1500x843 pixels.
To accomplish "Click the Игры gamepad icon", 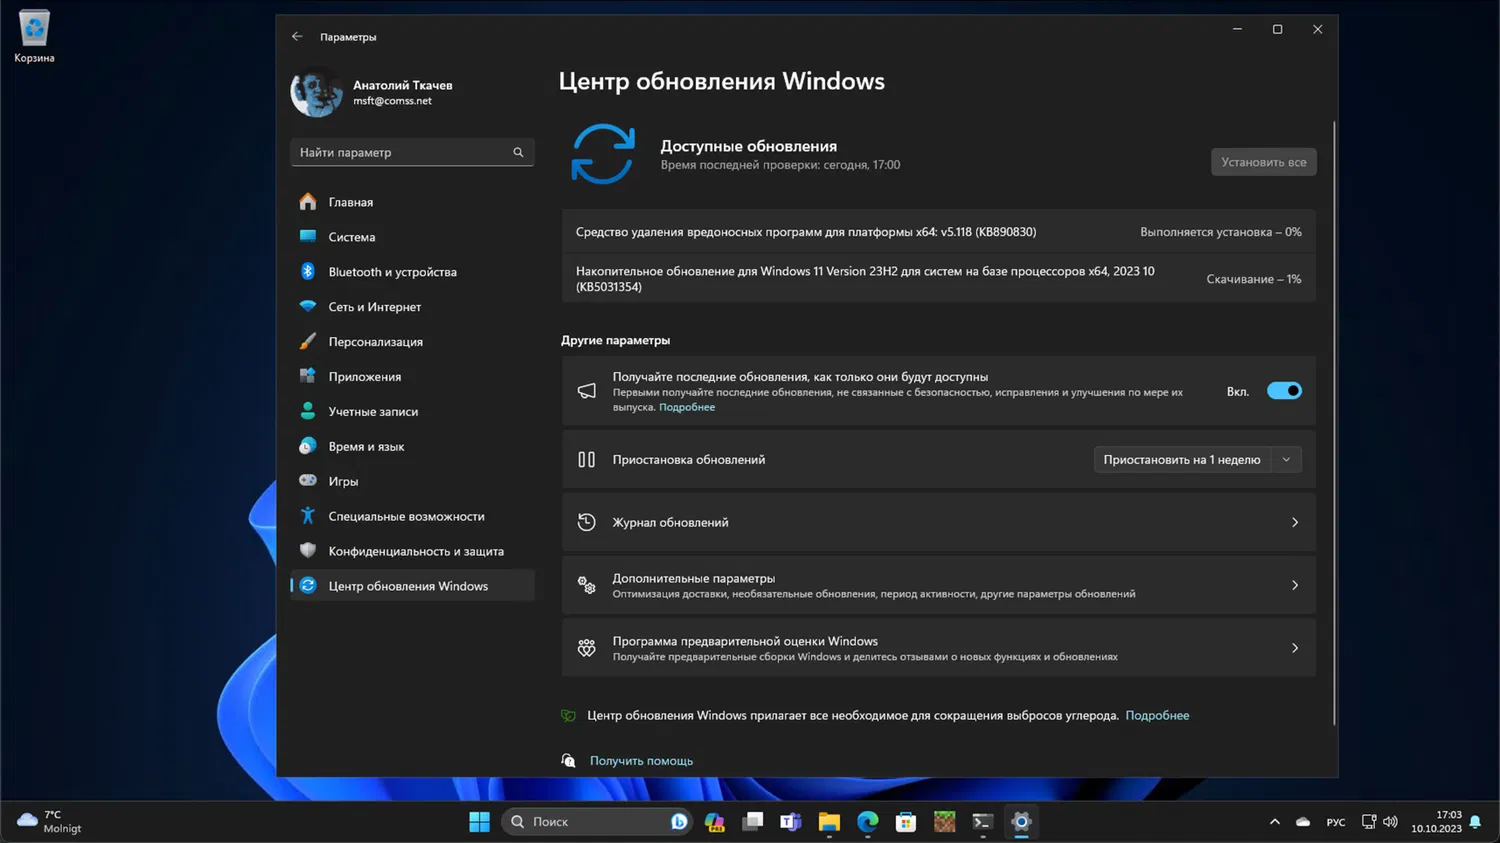I will (x=308, y=481).
